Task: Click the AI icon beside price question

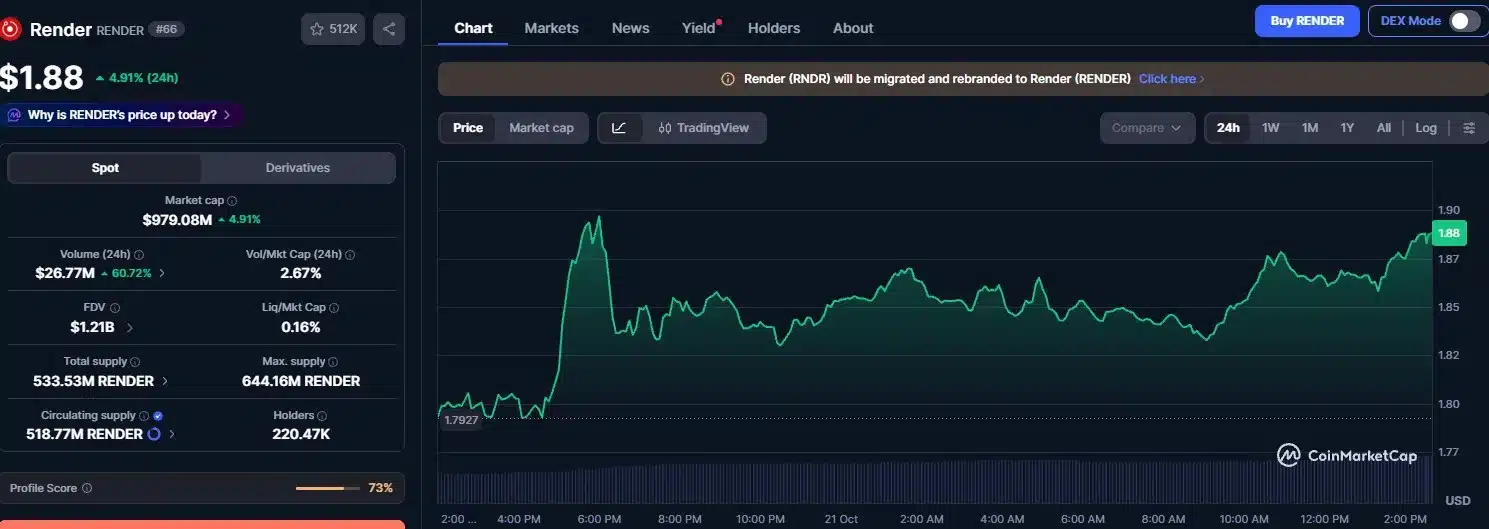Action: [14, 115]
